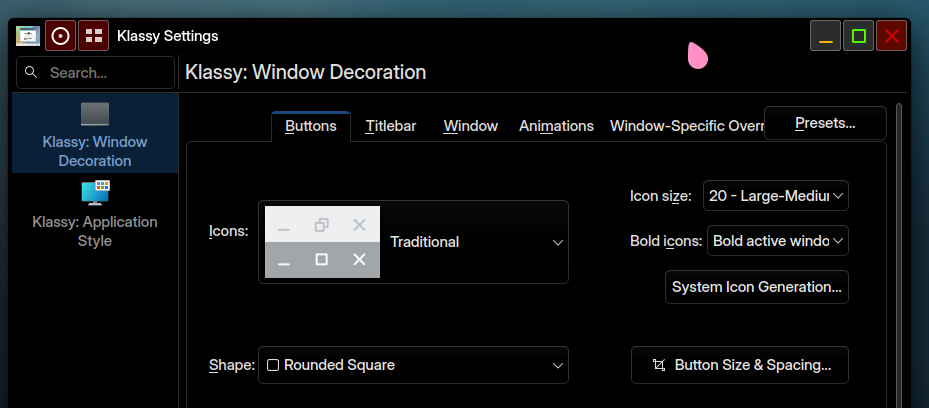Click the circle-dot titlebar button
This screenshot has width=929, height=408.
tap(60, 36)
